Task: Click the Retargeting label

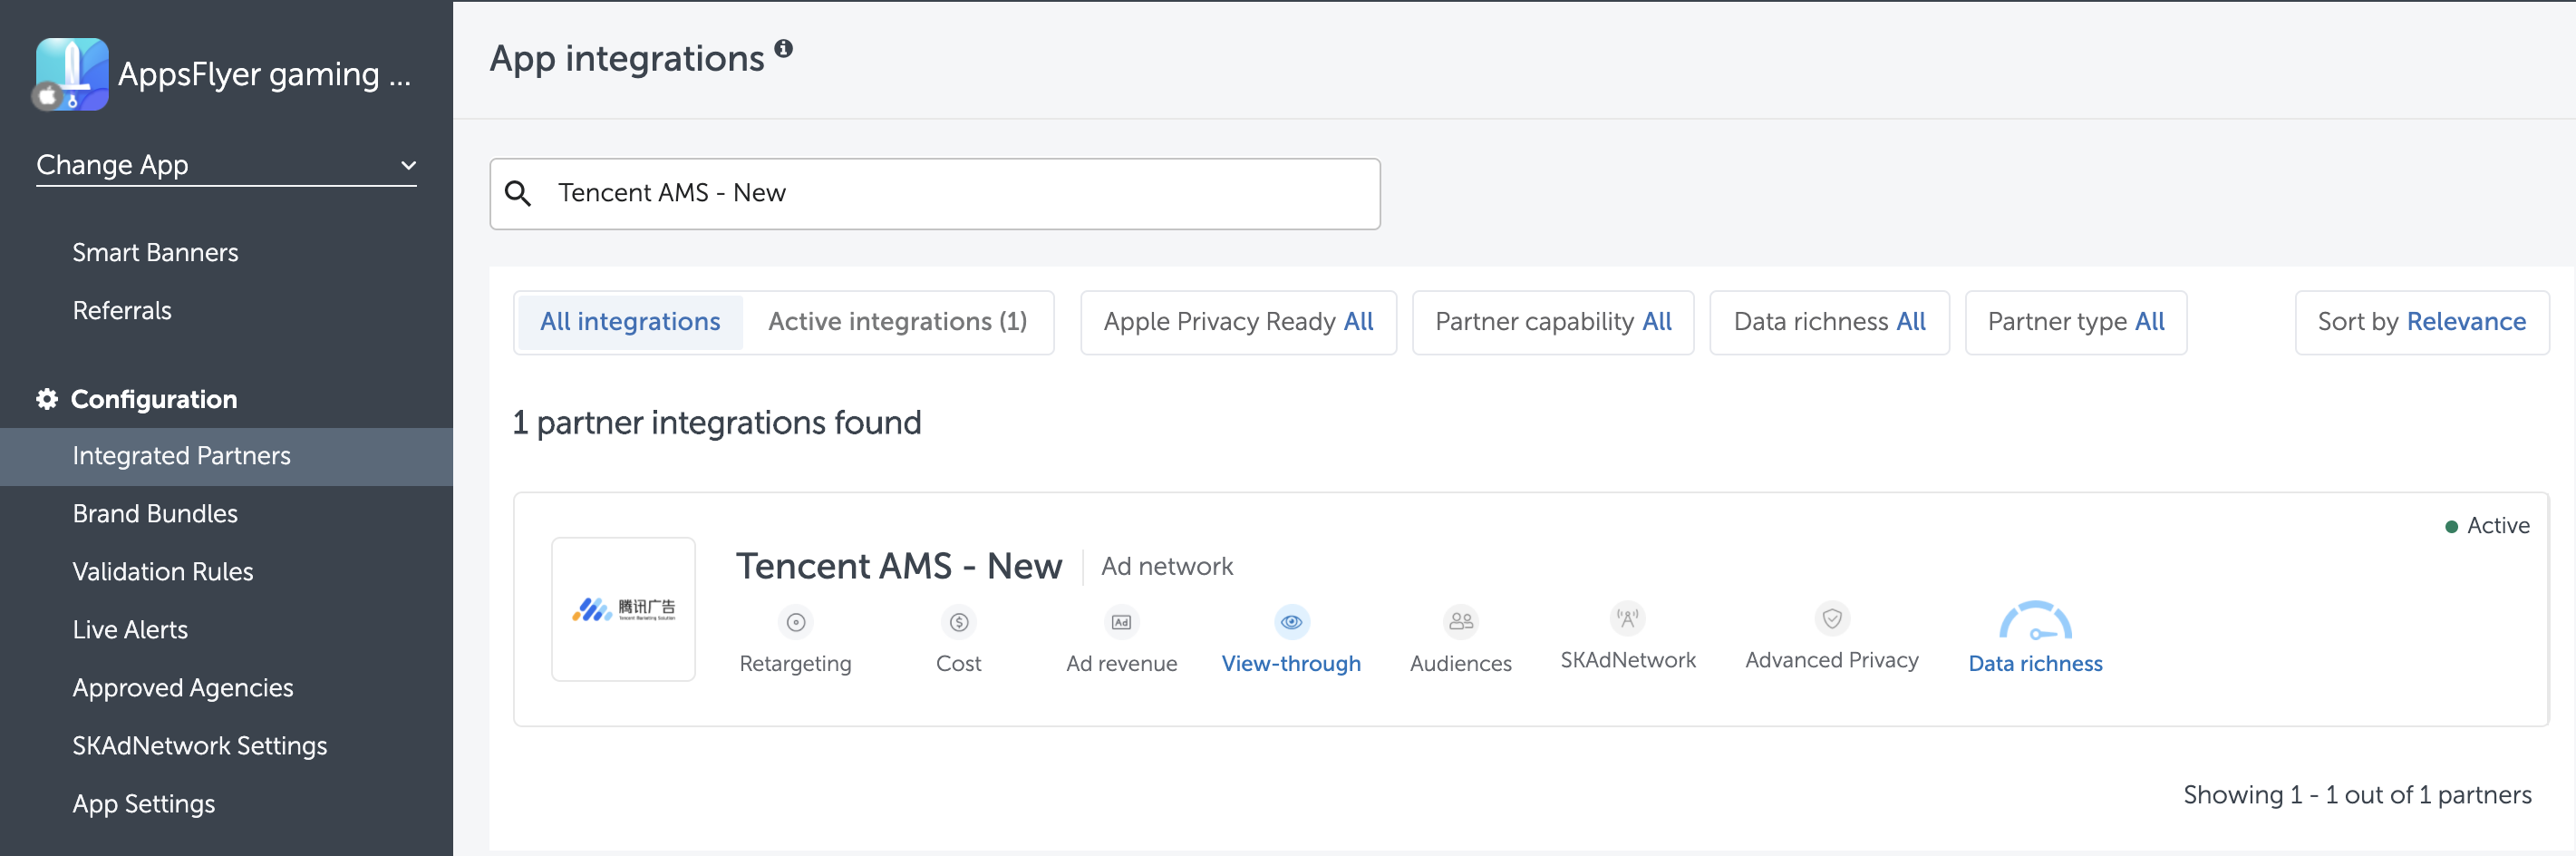Action: tap(795, 664)
